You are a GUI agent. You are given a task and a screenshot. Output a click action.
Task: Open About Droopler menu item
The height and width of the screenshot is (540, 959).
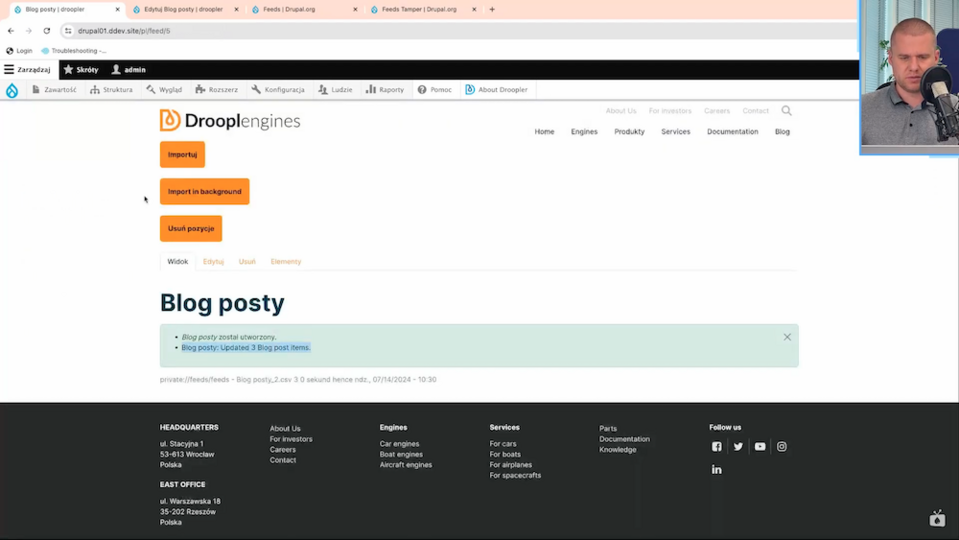pos(496,89)
